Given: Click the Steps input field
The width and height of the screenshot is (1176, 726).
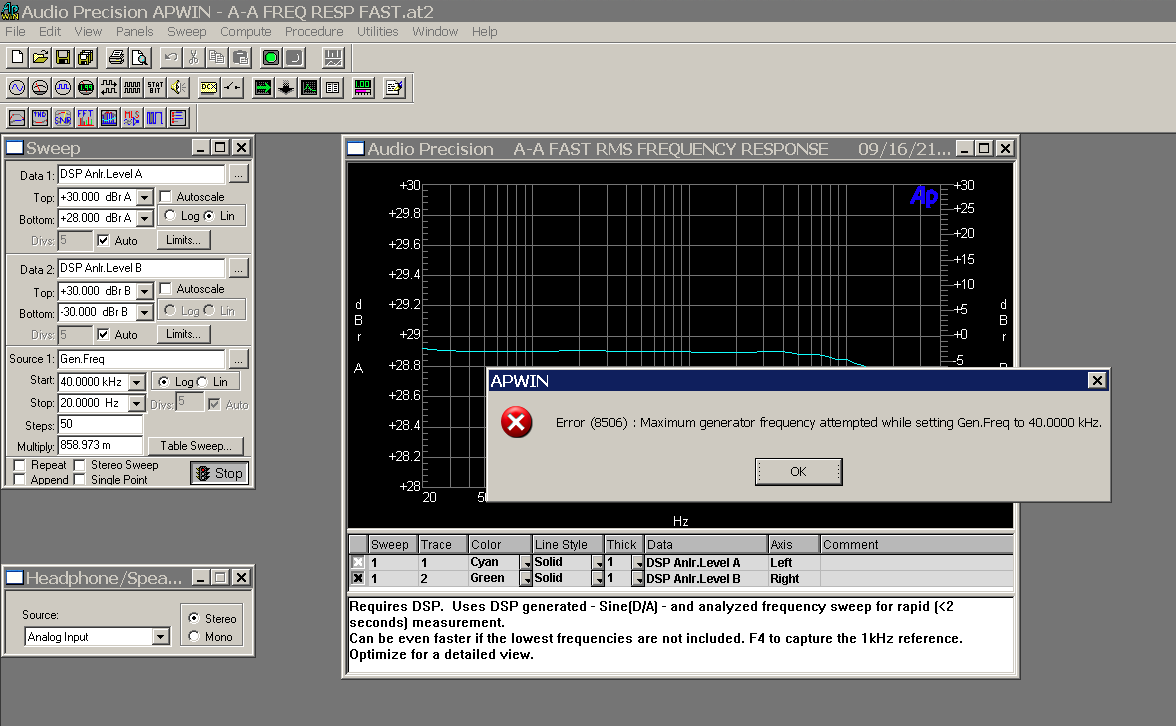Looking at the screenshot, I should (100, 424).
